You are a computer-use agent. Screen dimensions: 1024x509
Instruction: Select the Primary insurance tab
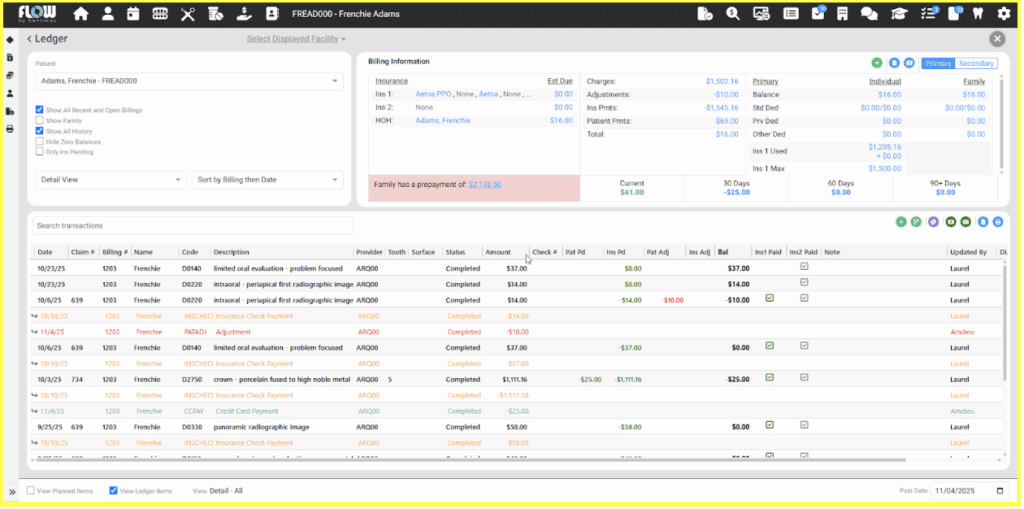938,63
